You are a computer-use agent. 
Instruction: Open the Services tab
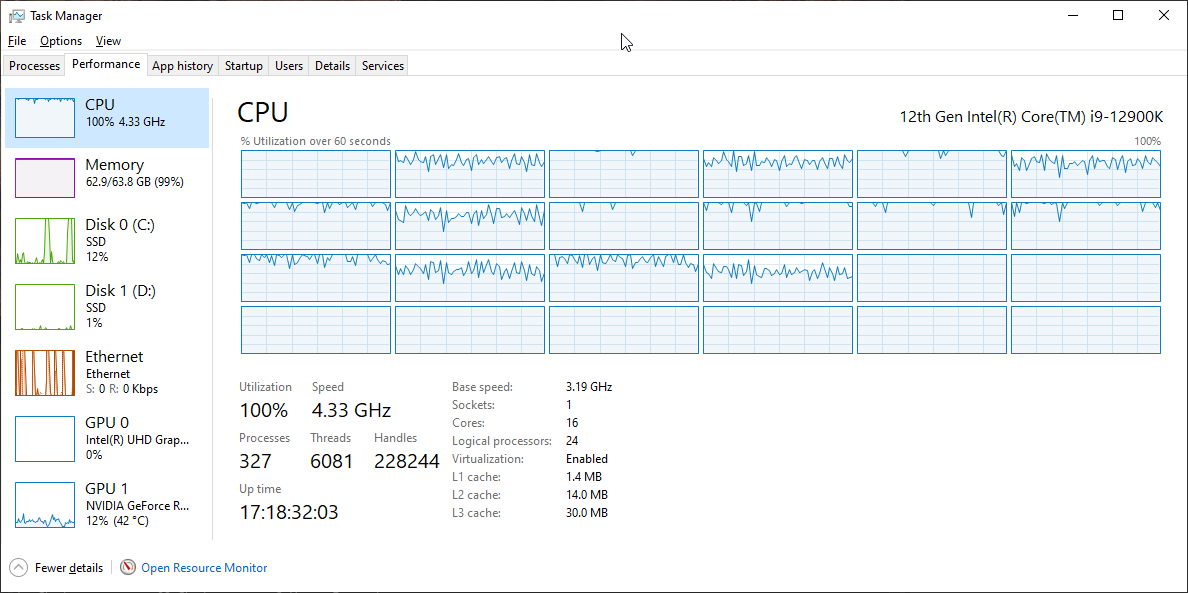click(383, 66)
